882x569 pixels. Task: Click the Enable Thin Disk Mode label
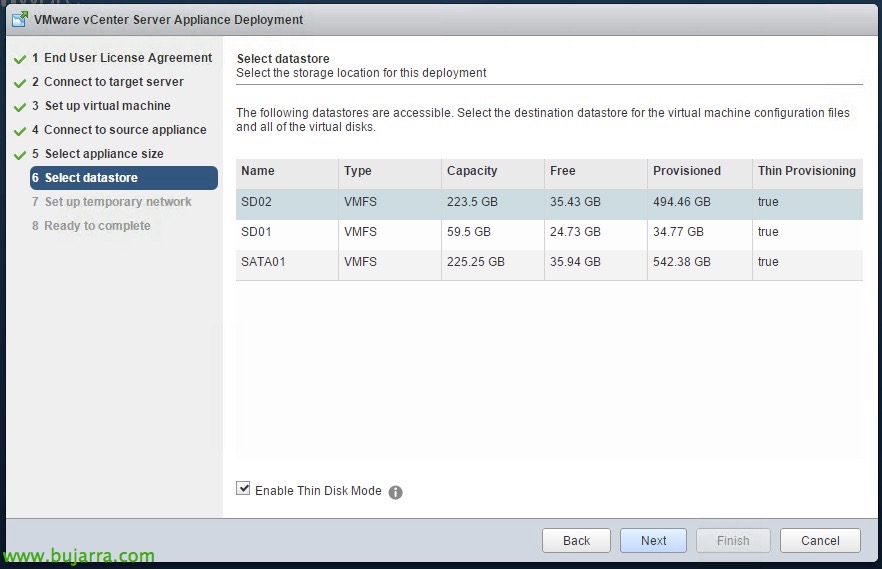(318, 491)
